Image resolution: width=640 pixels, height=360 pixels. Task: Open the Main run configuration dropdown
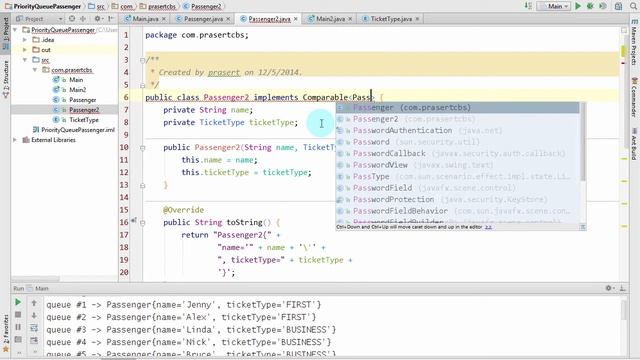(x=554, y=6)
